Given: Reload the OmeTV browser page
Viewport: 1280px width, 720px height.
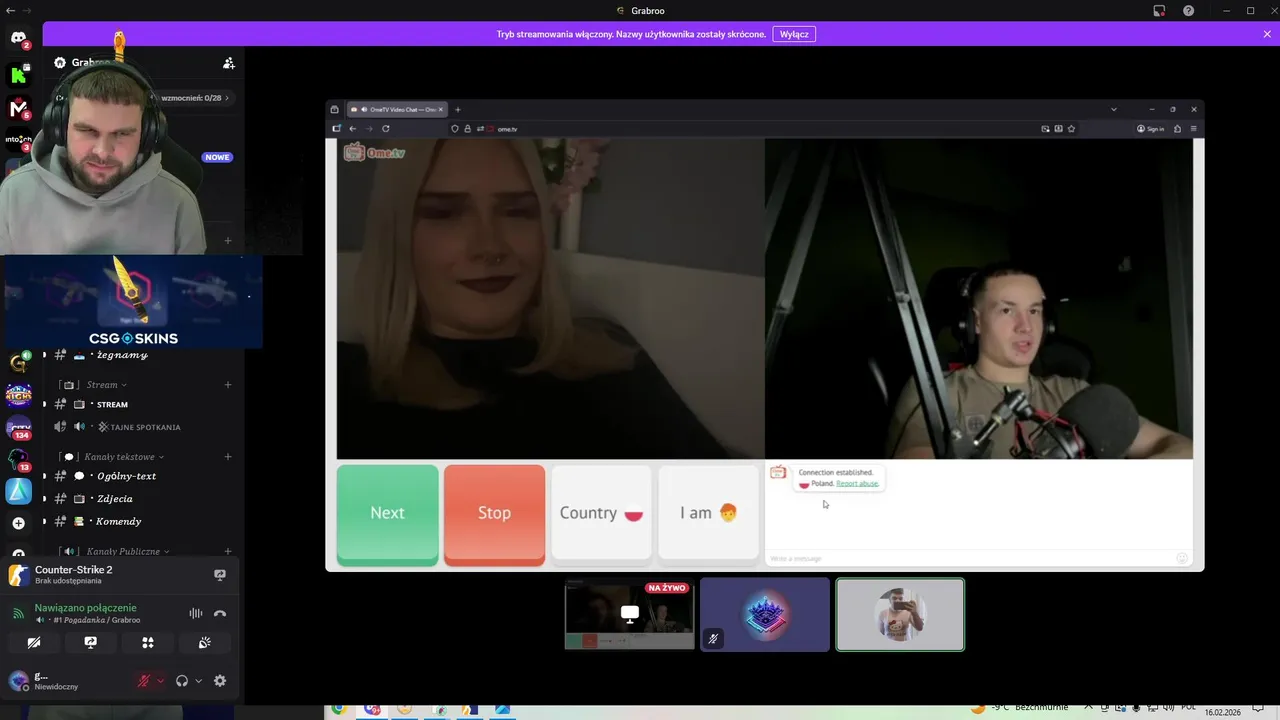Looking at the screenshot, I should [386, 128].
